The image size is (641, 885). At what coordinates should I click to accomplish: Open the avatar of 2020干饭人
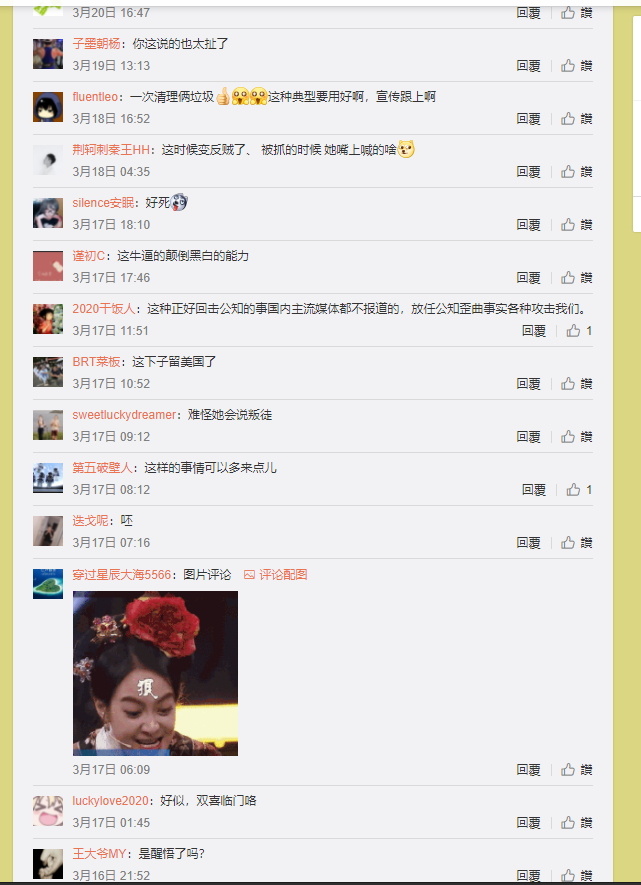pos(48,319)
